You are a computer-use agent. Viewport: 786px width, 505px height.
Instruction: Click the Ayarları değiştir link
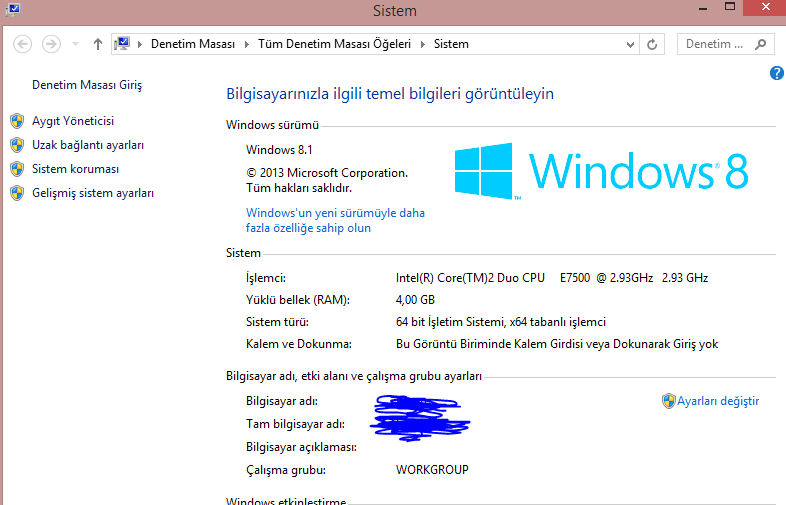[717, 401]
